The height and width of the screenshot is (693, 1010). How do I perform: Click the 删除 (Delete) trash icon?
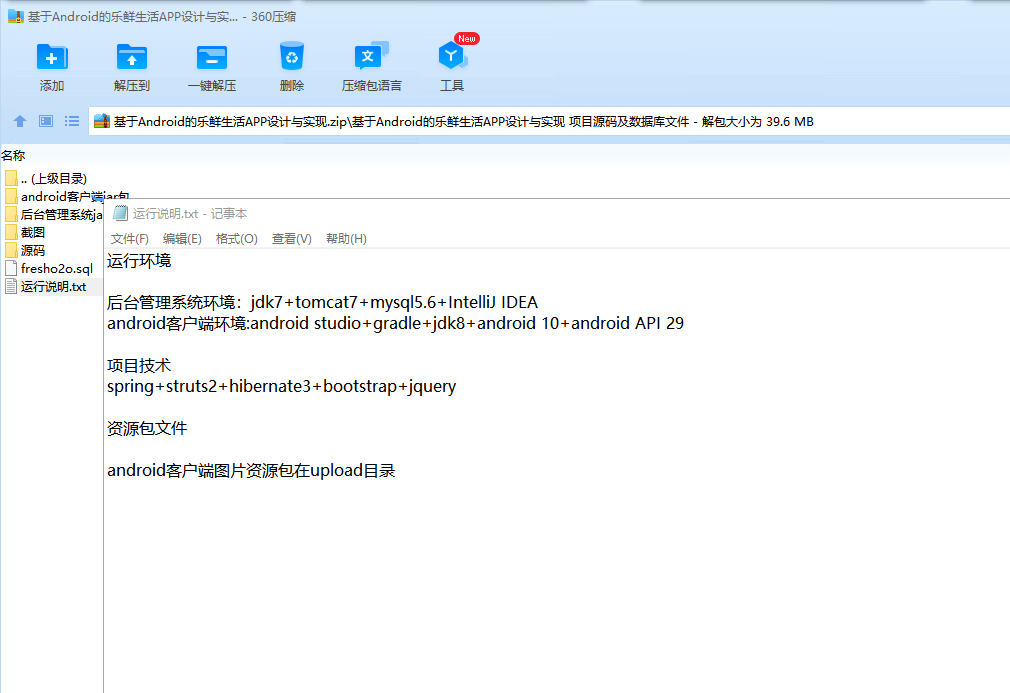(x=292, y=57)
